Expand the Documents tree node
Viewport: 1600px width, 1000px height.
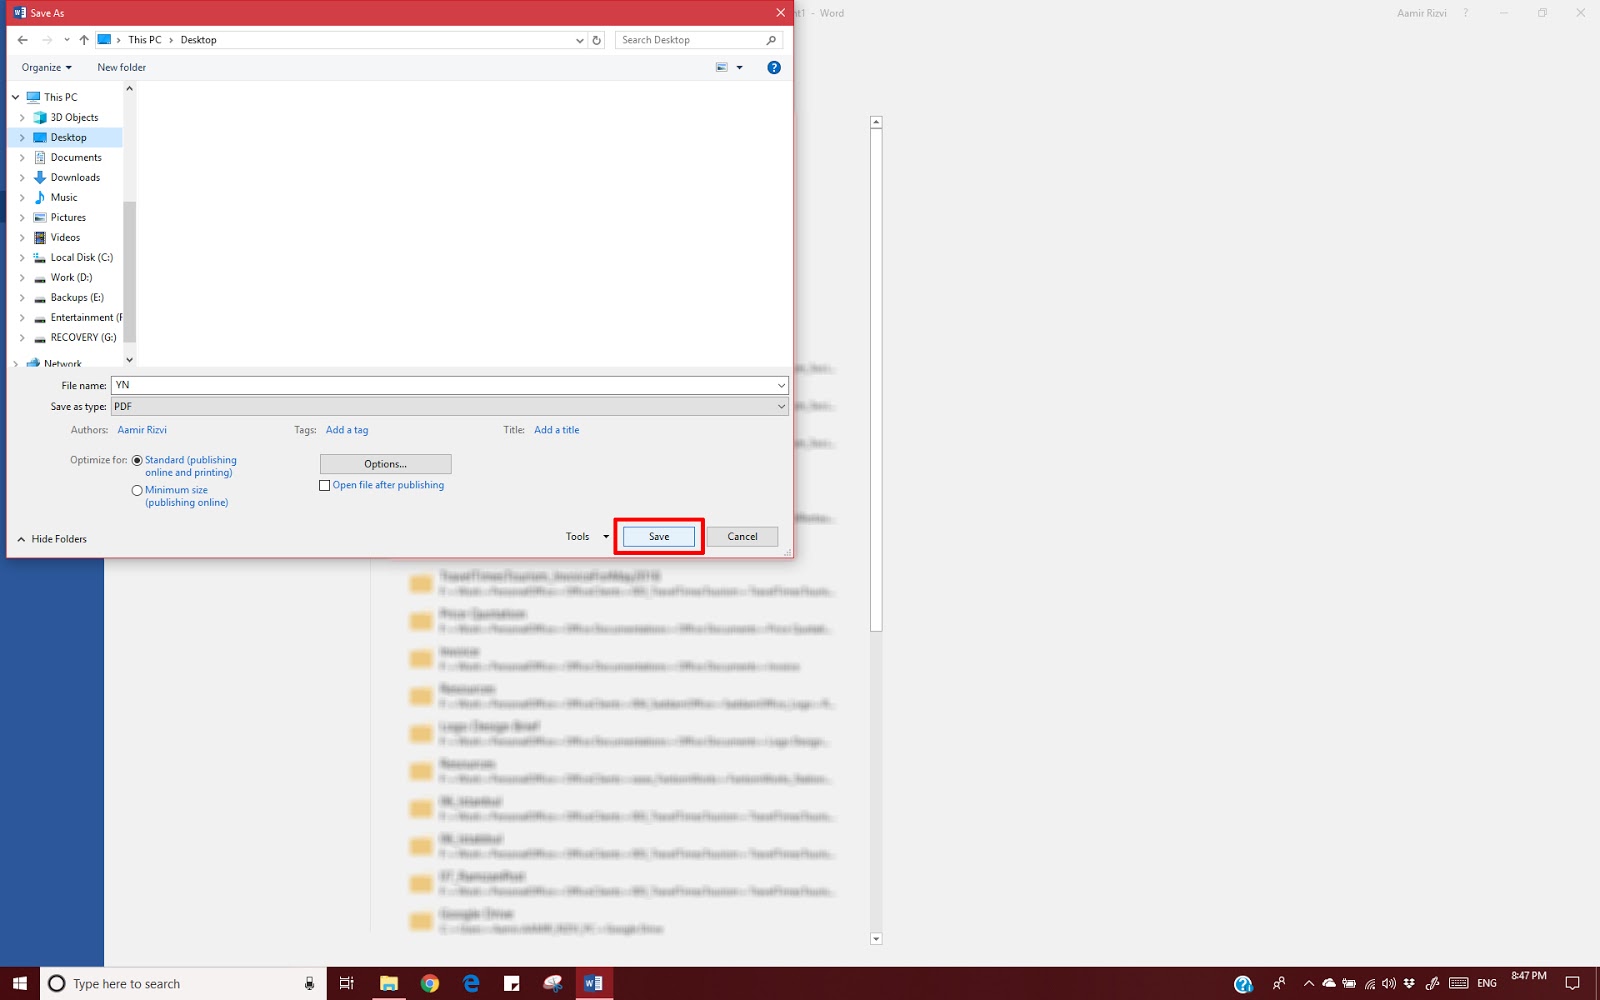coord(22,158)
